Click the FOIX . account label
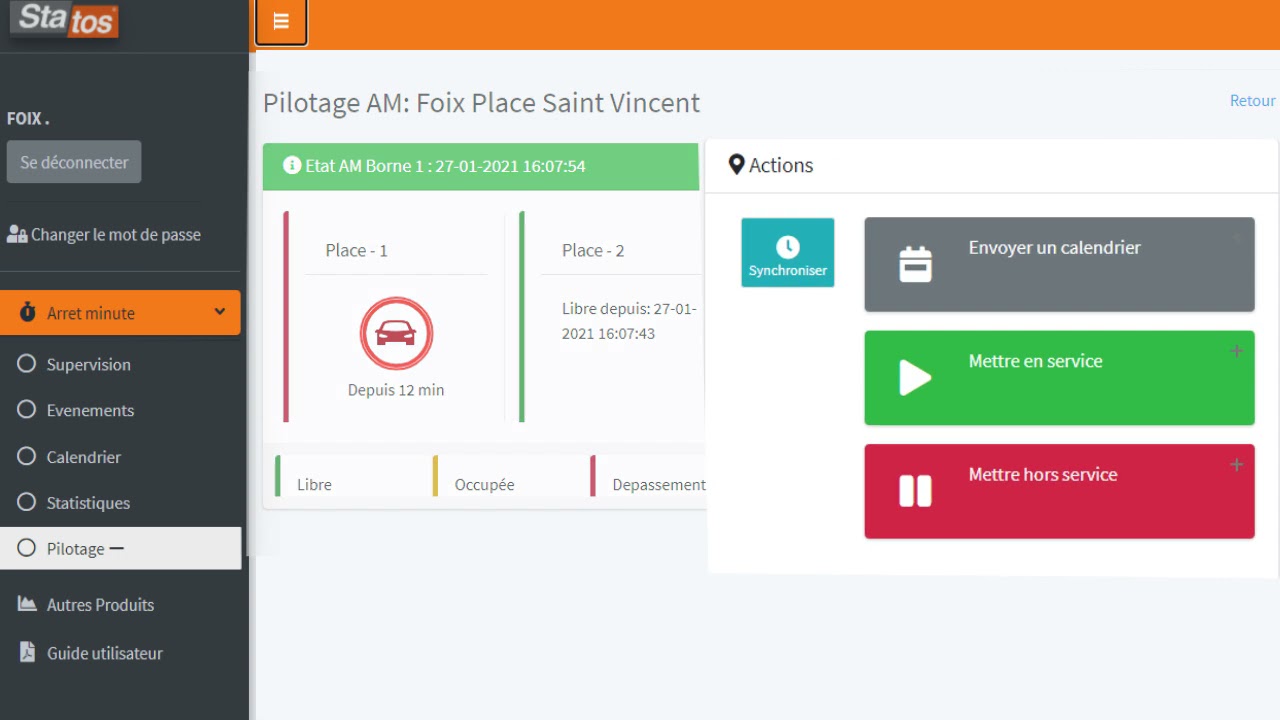The image size is (1280, 720). 28,118
